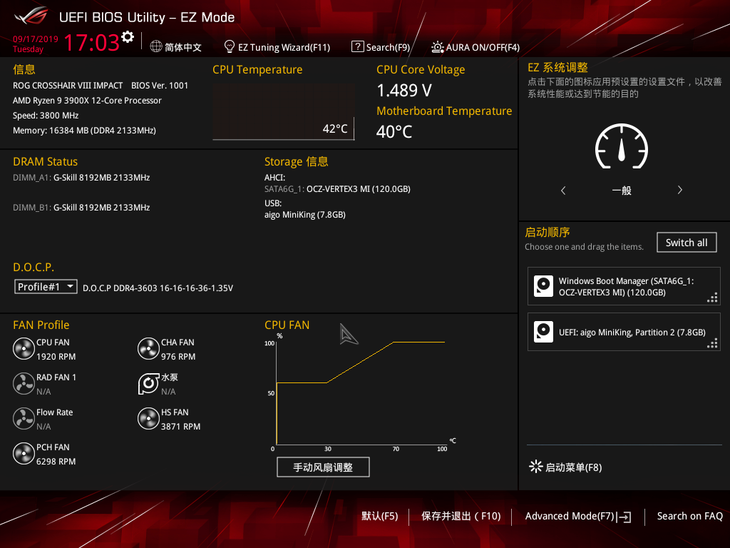This screenshot has height=548, width=730.
Task: Click DIMM_B1 G-Skill 8192MB entry
Action: (81, 207)
